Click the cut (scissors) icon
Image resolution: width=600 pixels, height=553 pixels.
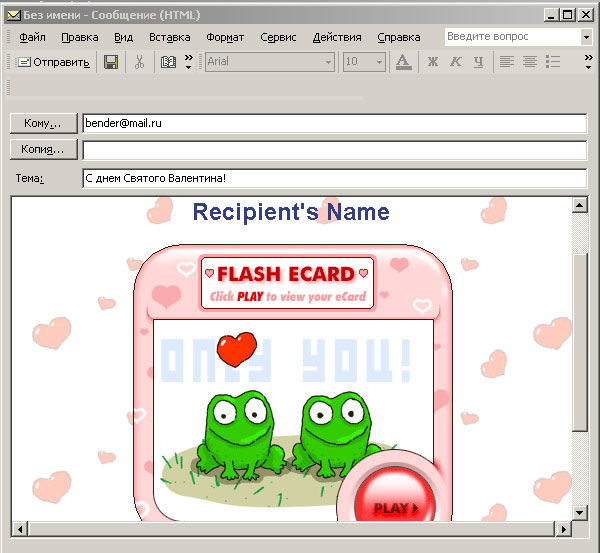139,62
